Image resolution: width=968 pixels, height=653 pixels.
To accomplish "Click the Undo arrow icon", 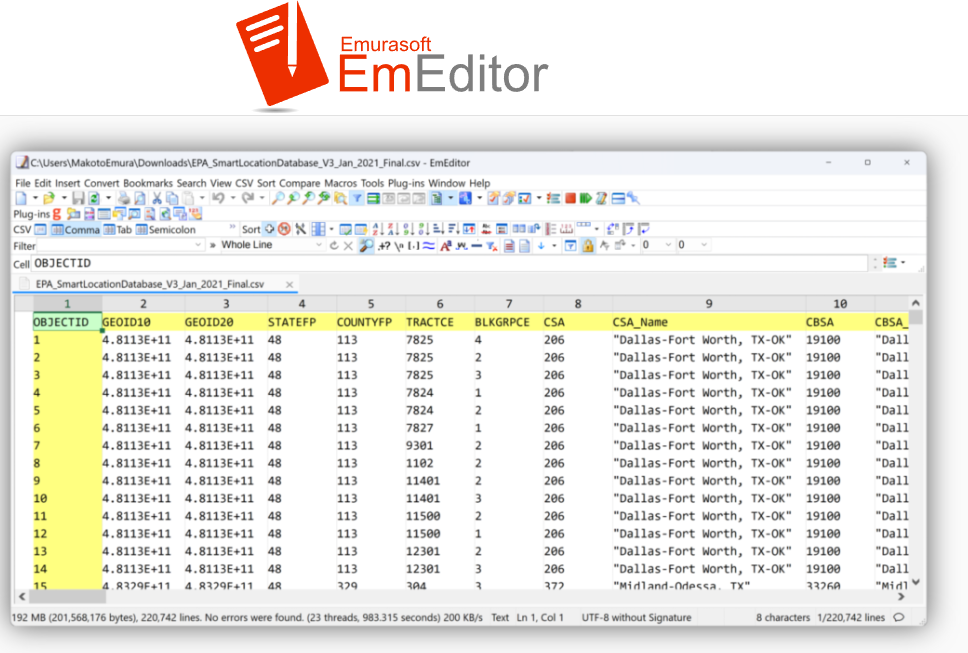I will [x=219, y=198].
